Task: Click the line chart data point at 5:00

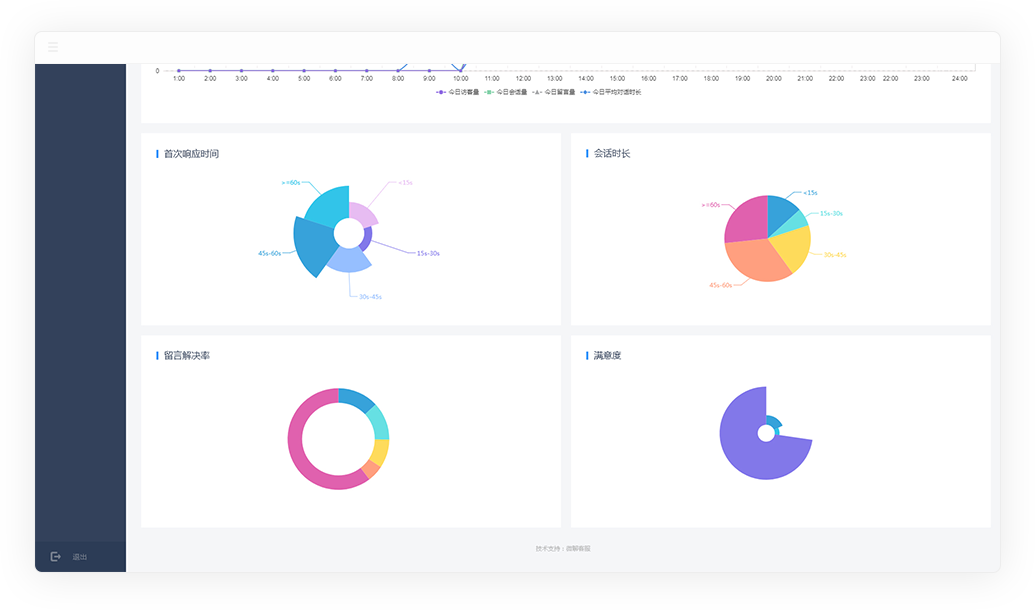Action: point(304,71)
